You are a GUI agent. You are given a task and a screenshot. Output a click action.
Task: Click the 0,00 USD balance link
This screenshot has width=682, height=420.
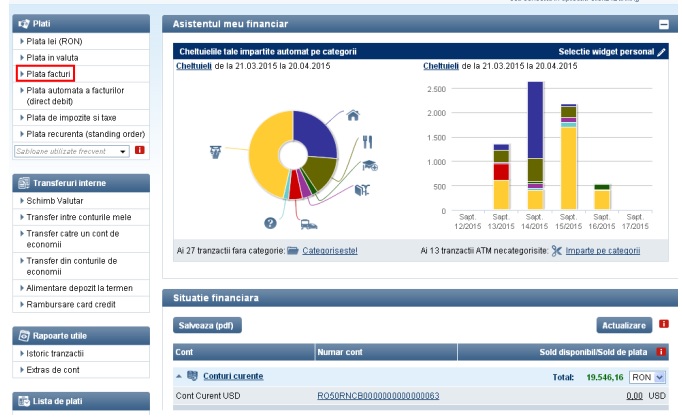(634, 396)
